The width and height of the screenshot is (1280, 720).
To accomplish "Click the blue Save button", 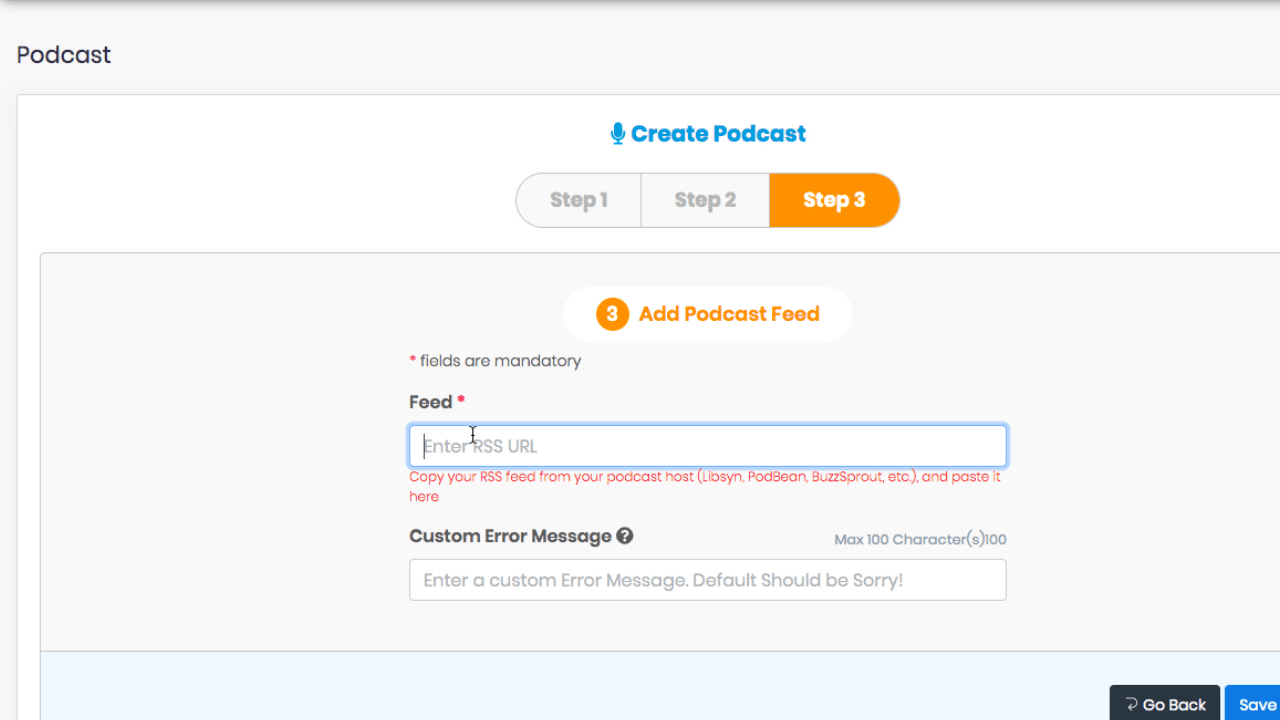I will tap(1253, 704).
